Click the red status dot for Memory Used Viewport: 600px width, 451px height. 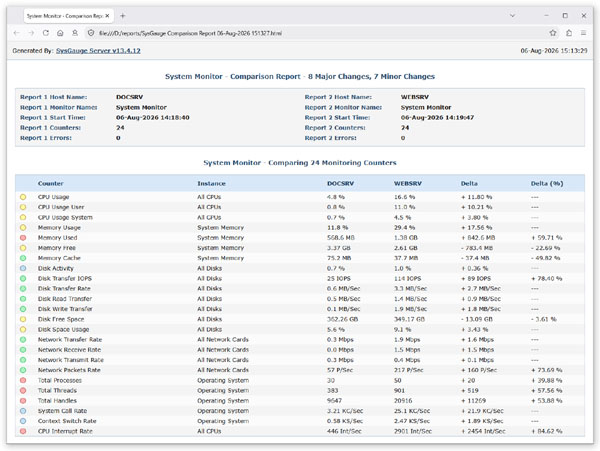pos(23,238)
